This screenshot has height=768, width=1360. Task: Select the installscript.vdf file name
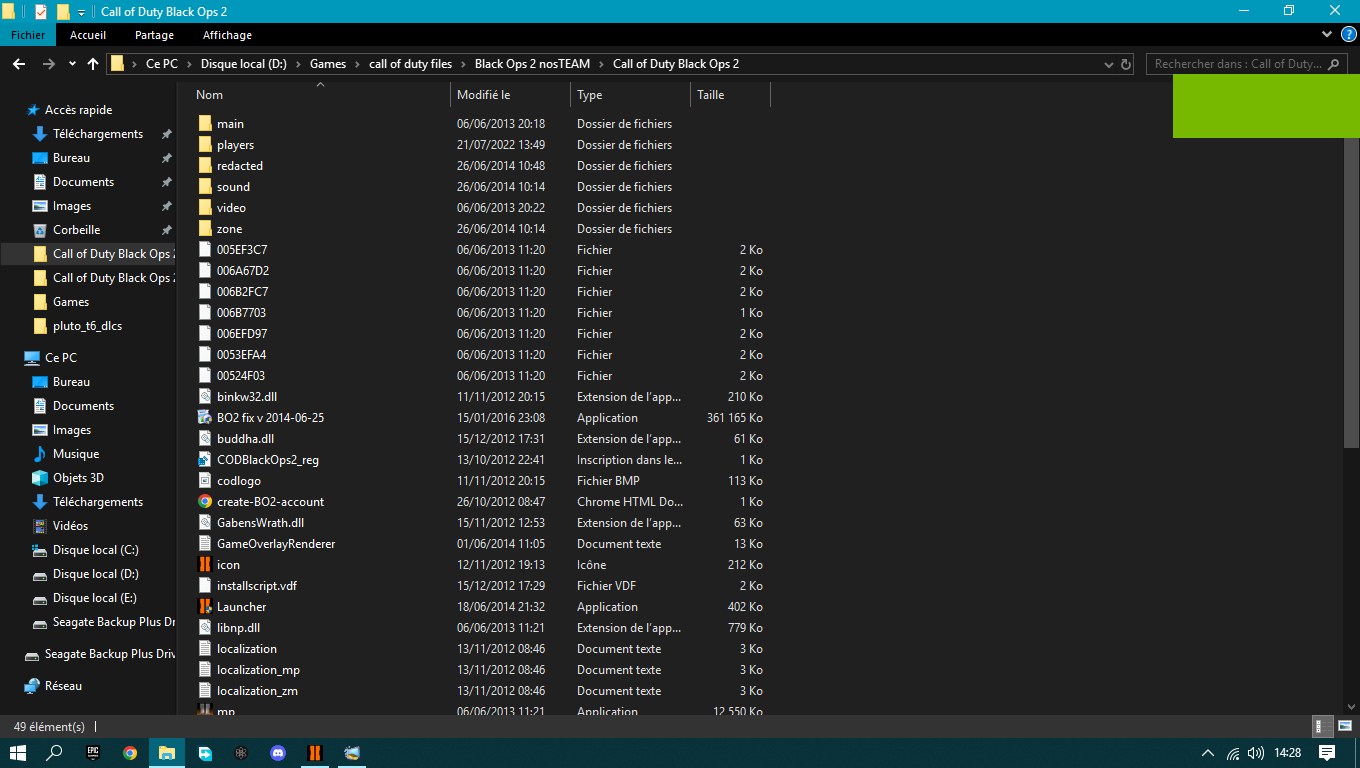pos(257,586)
